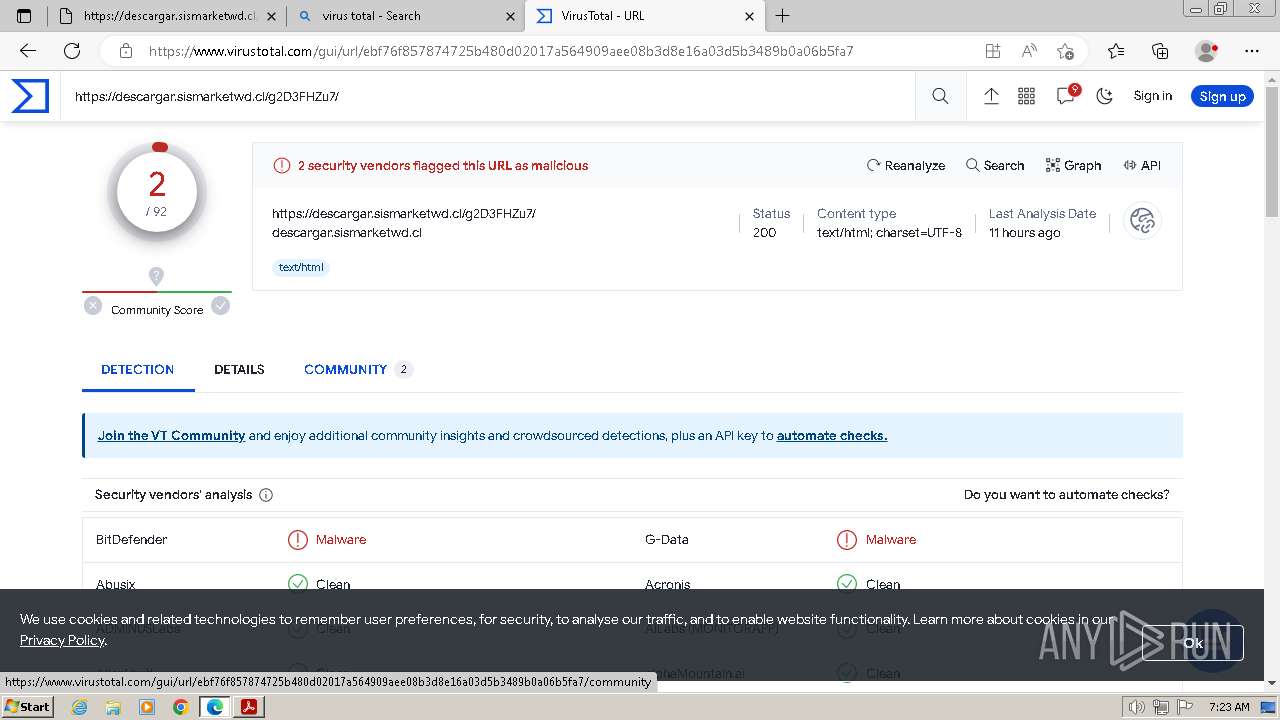Click the VirusTotal URL search input field
The width and height of the screenshot is (1280, 720).
click(488, 96)
